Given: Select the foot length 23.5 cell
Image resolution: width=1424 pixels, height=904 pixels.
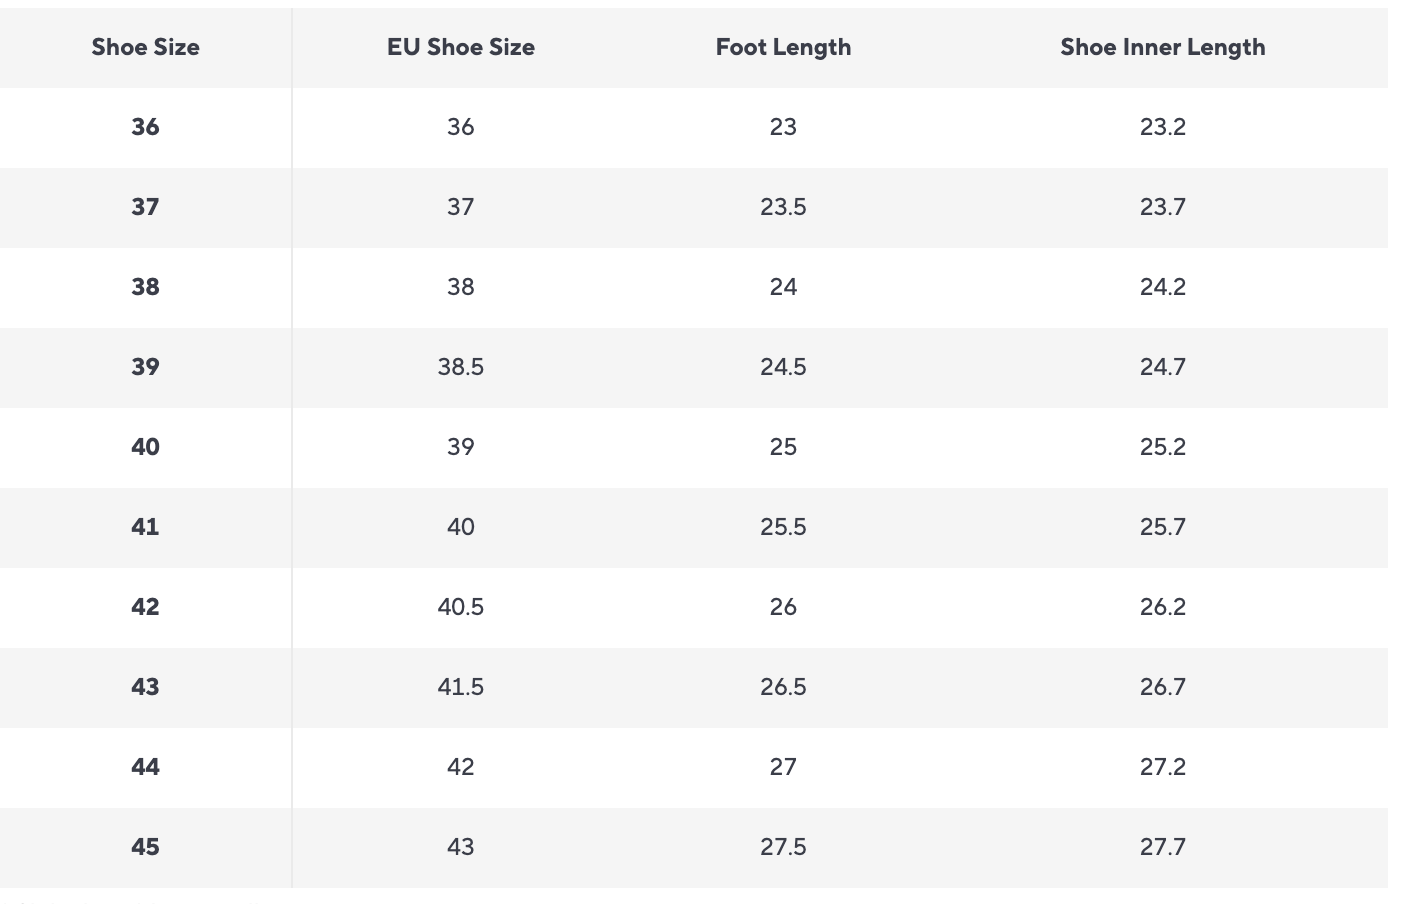Looking at the screenshot, I should [x=783, y=207].
